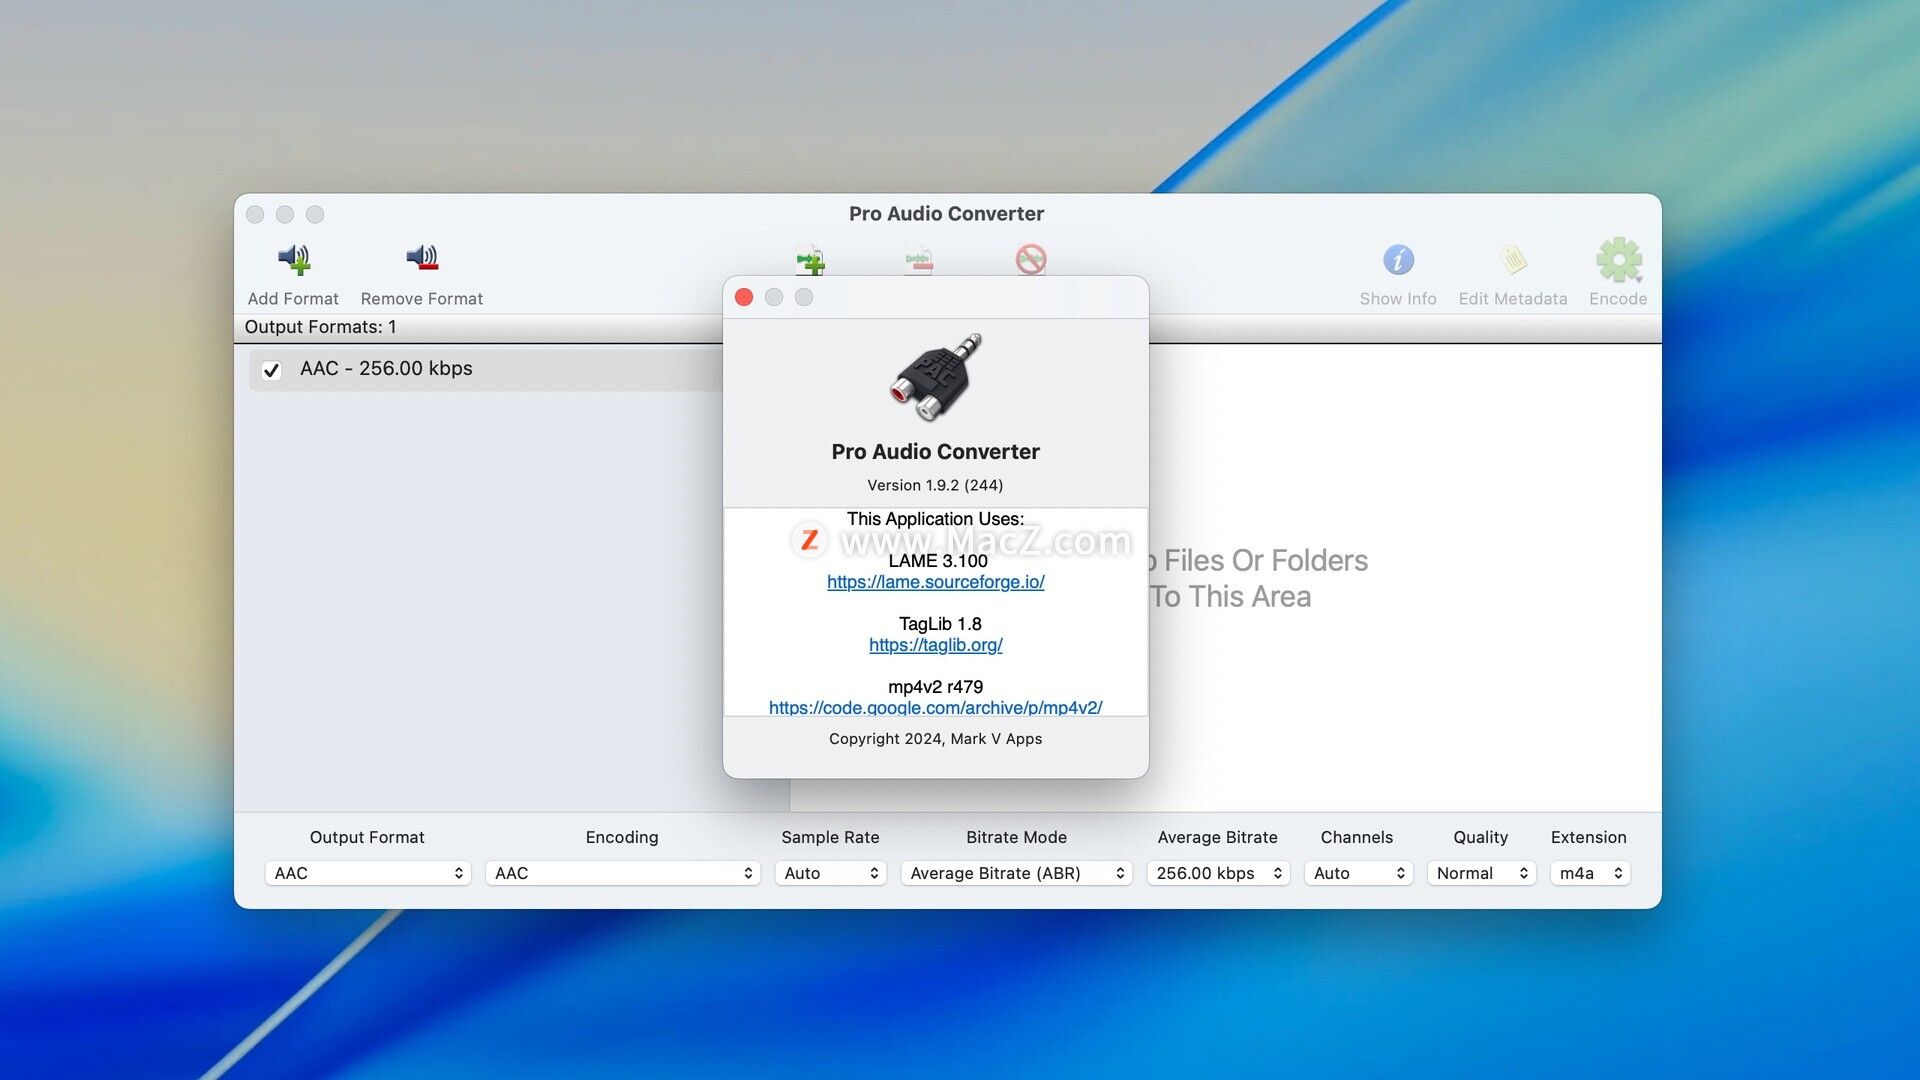Click the Remove Format speaker icon

[422, 258]
